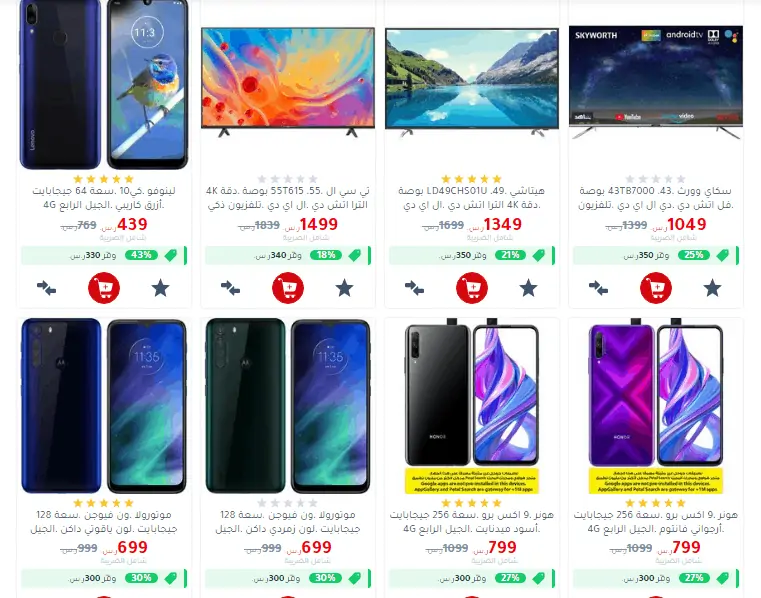Open the Honor 9X Pro Midnight Black title link
The image size is (761, 598).
472,521
